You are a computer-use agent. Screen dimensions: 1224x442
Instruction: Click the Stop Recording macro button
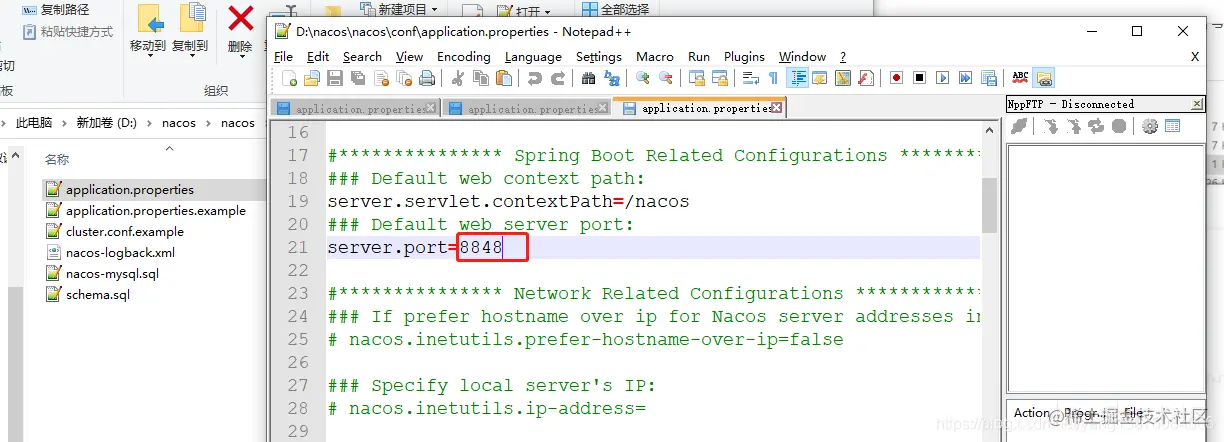click(x=919, y=78)
